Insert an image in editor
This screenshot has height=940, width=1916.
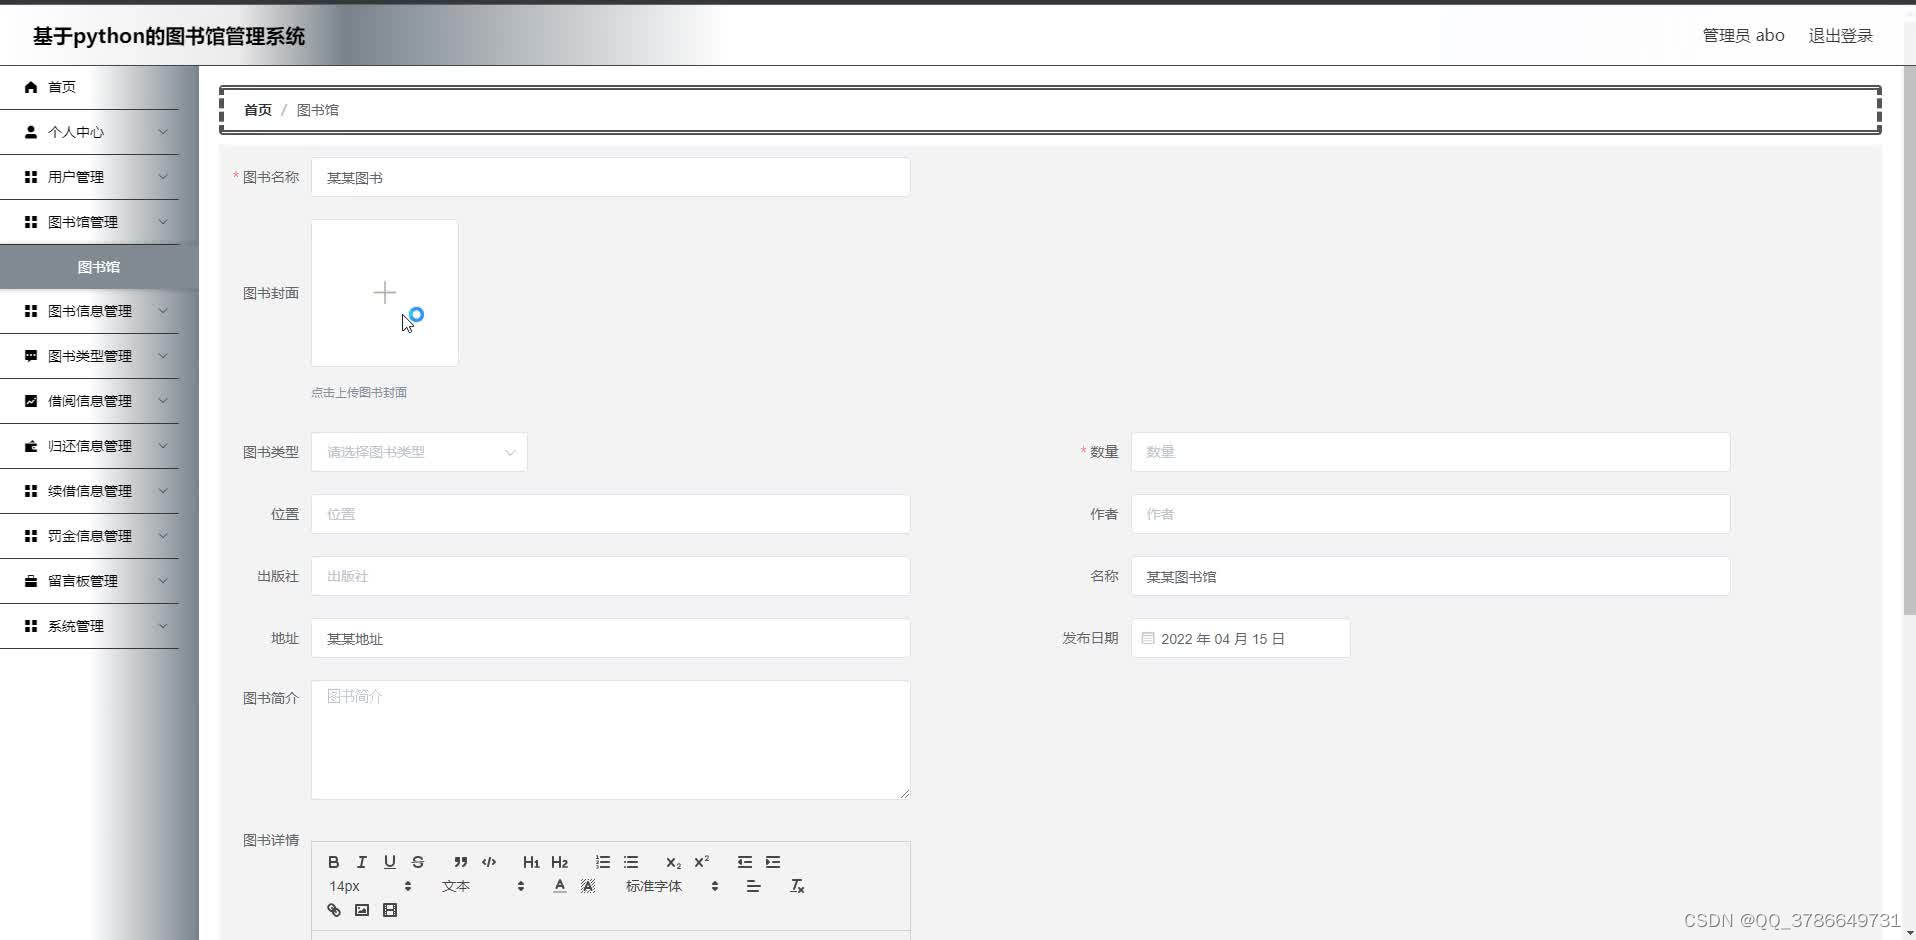click(x=362, y=910)
